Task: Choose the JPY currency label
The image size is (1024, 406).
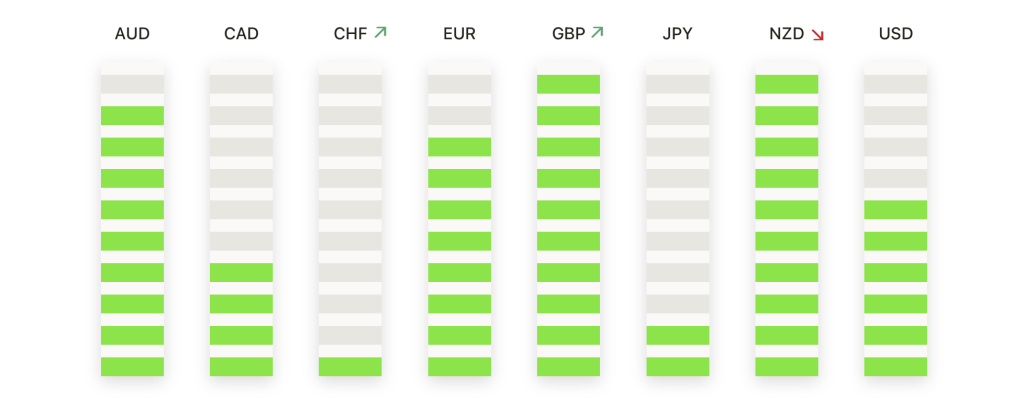Action: point(677,34)
